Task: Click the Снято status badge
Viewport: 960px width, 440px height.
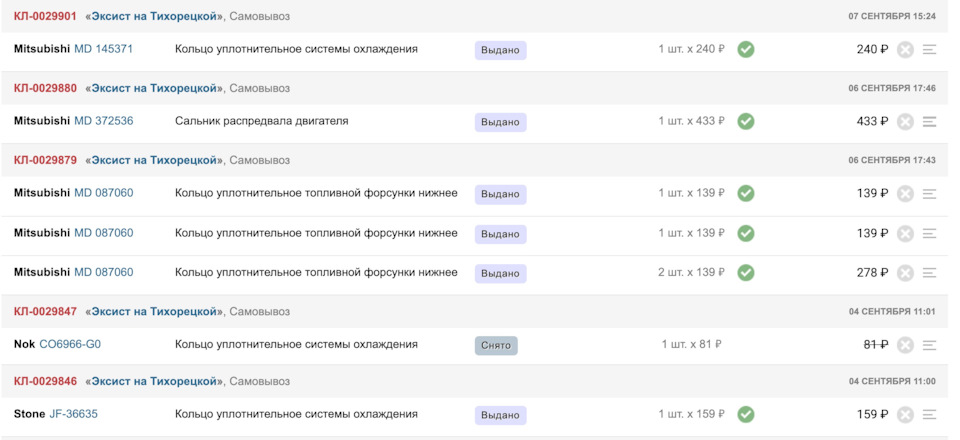Action: click(496, 345)
